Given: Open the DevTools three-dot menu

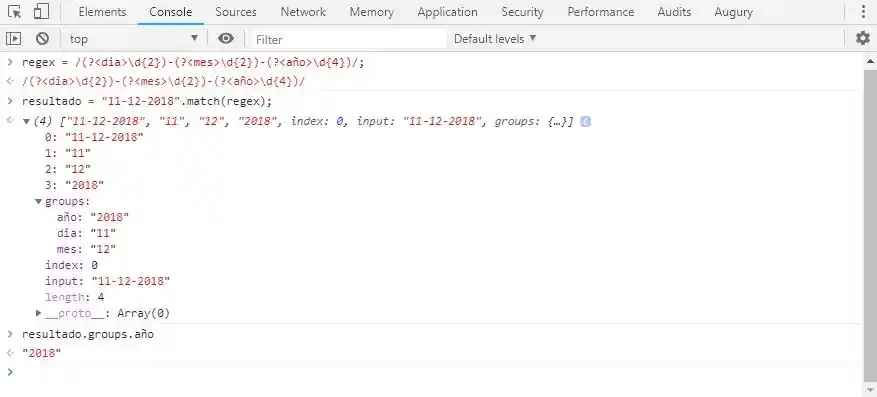Looking at the screenshot, I should [x=864, y=12].
